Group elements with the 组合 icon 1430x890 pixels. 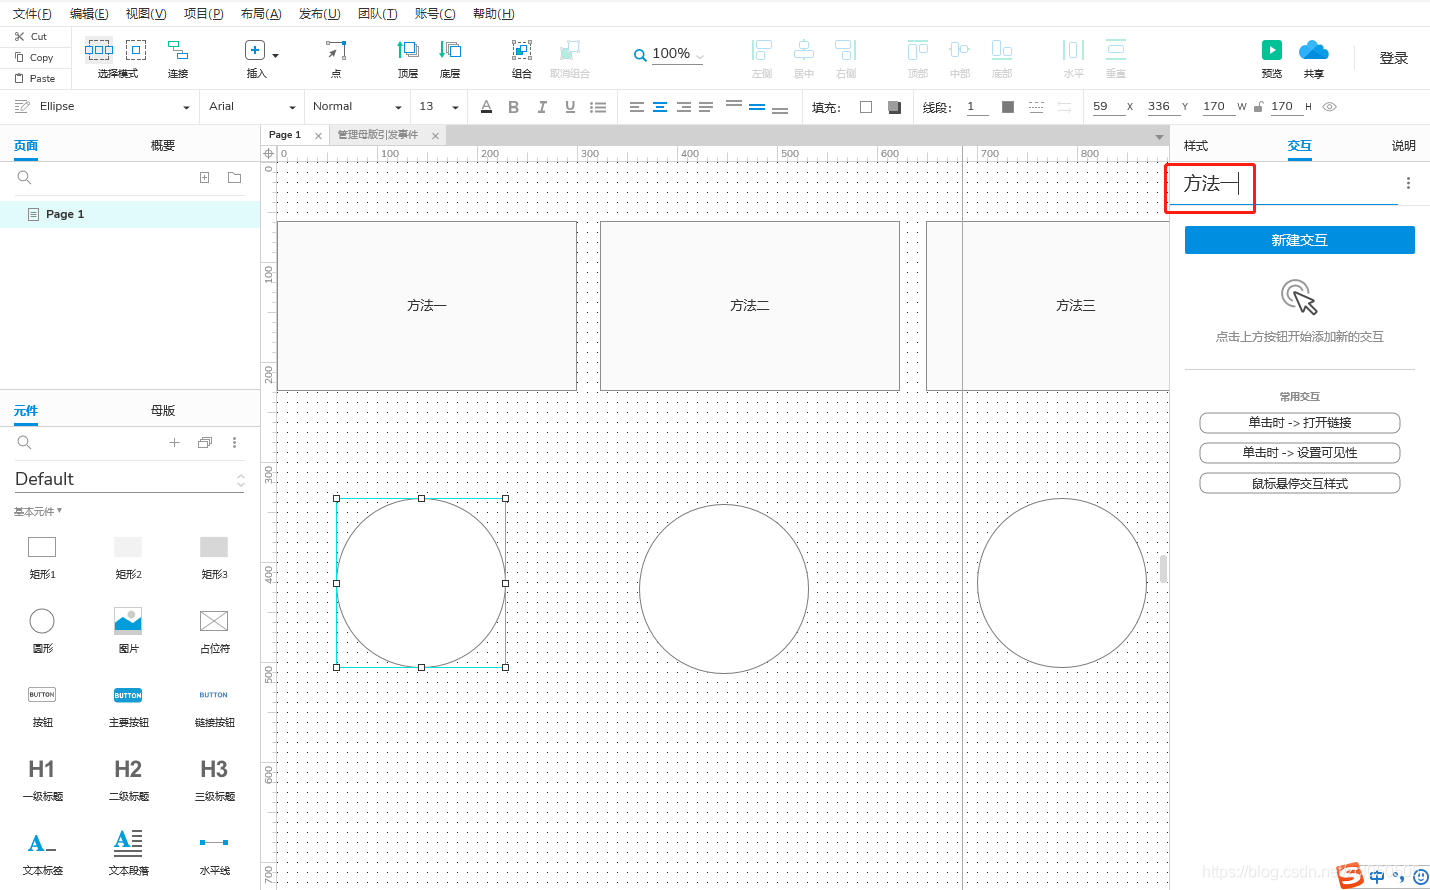point(521,50)
